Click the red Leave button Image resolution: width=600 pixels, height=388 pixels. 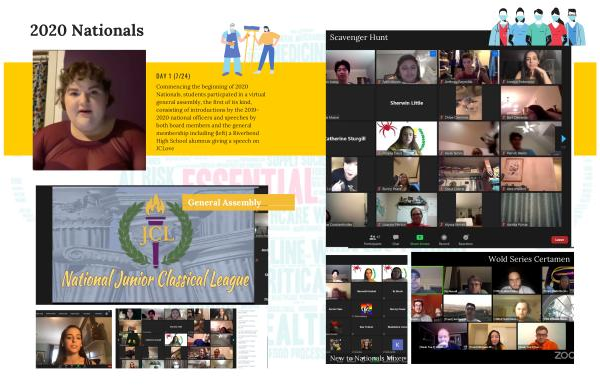[x=559, y=240]
